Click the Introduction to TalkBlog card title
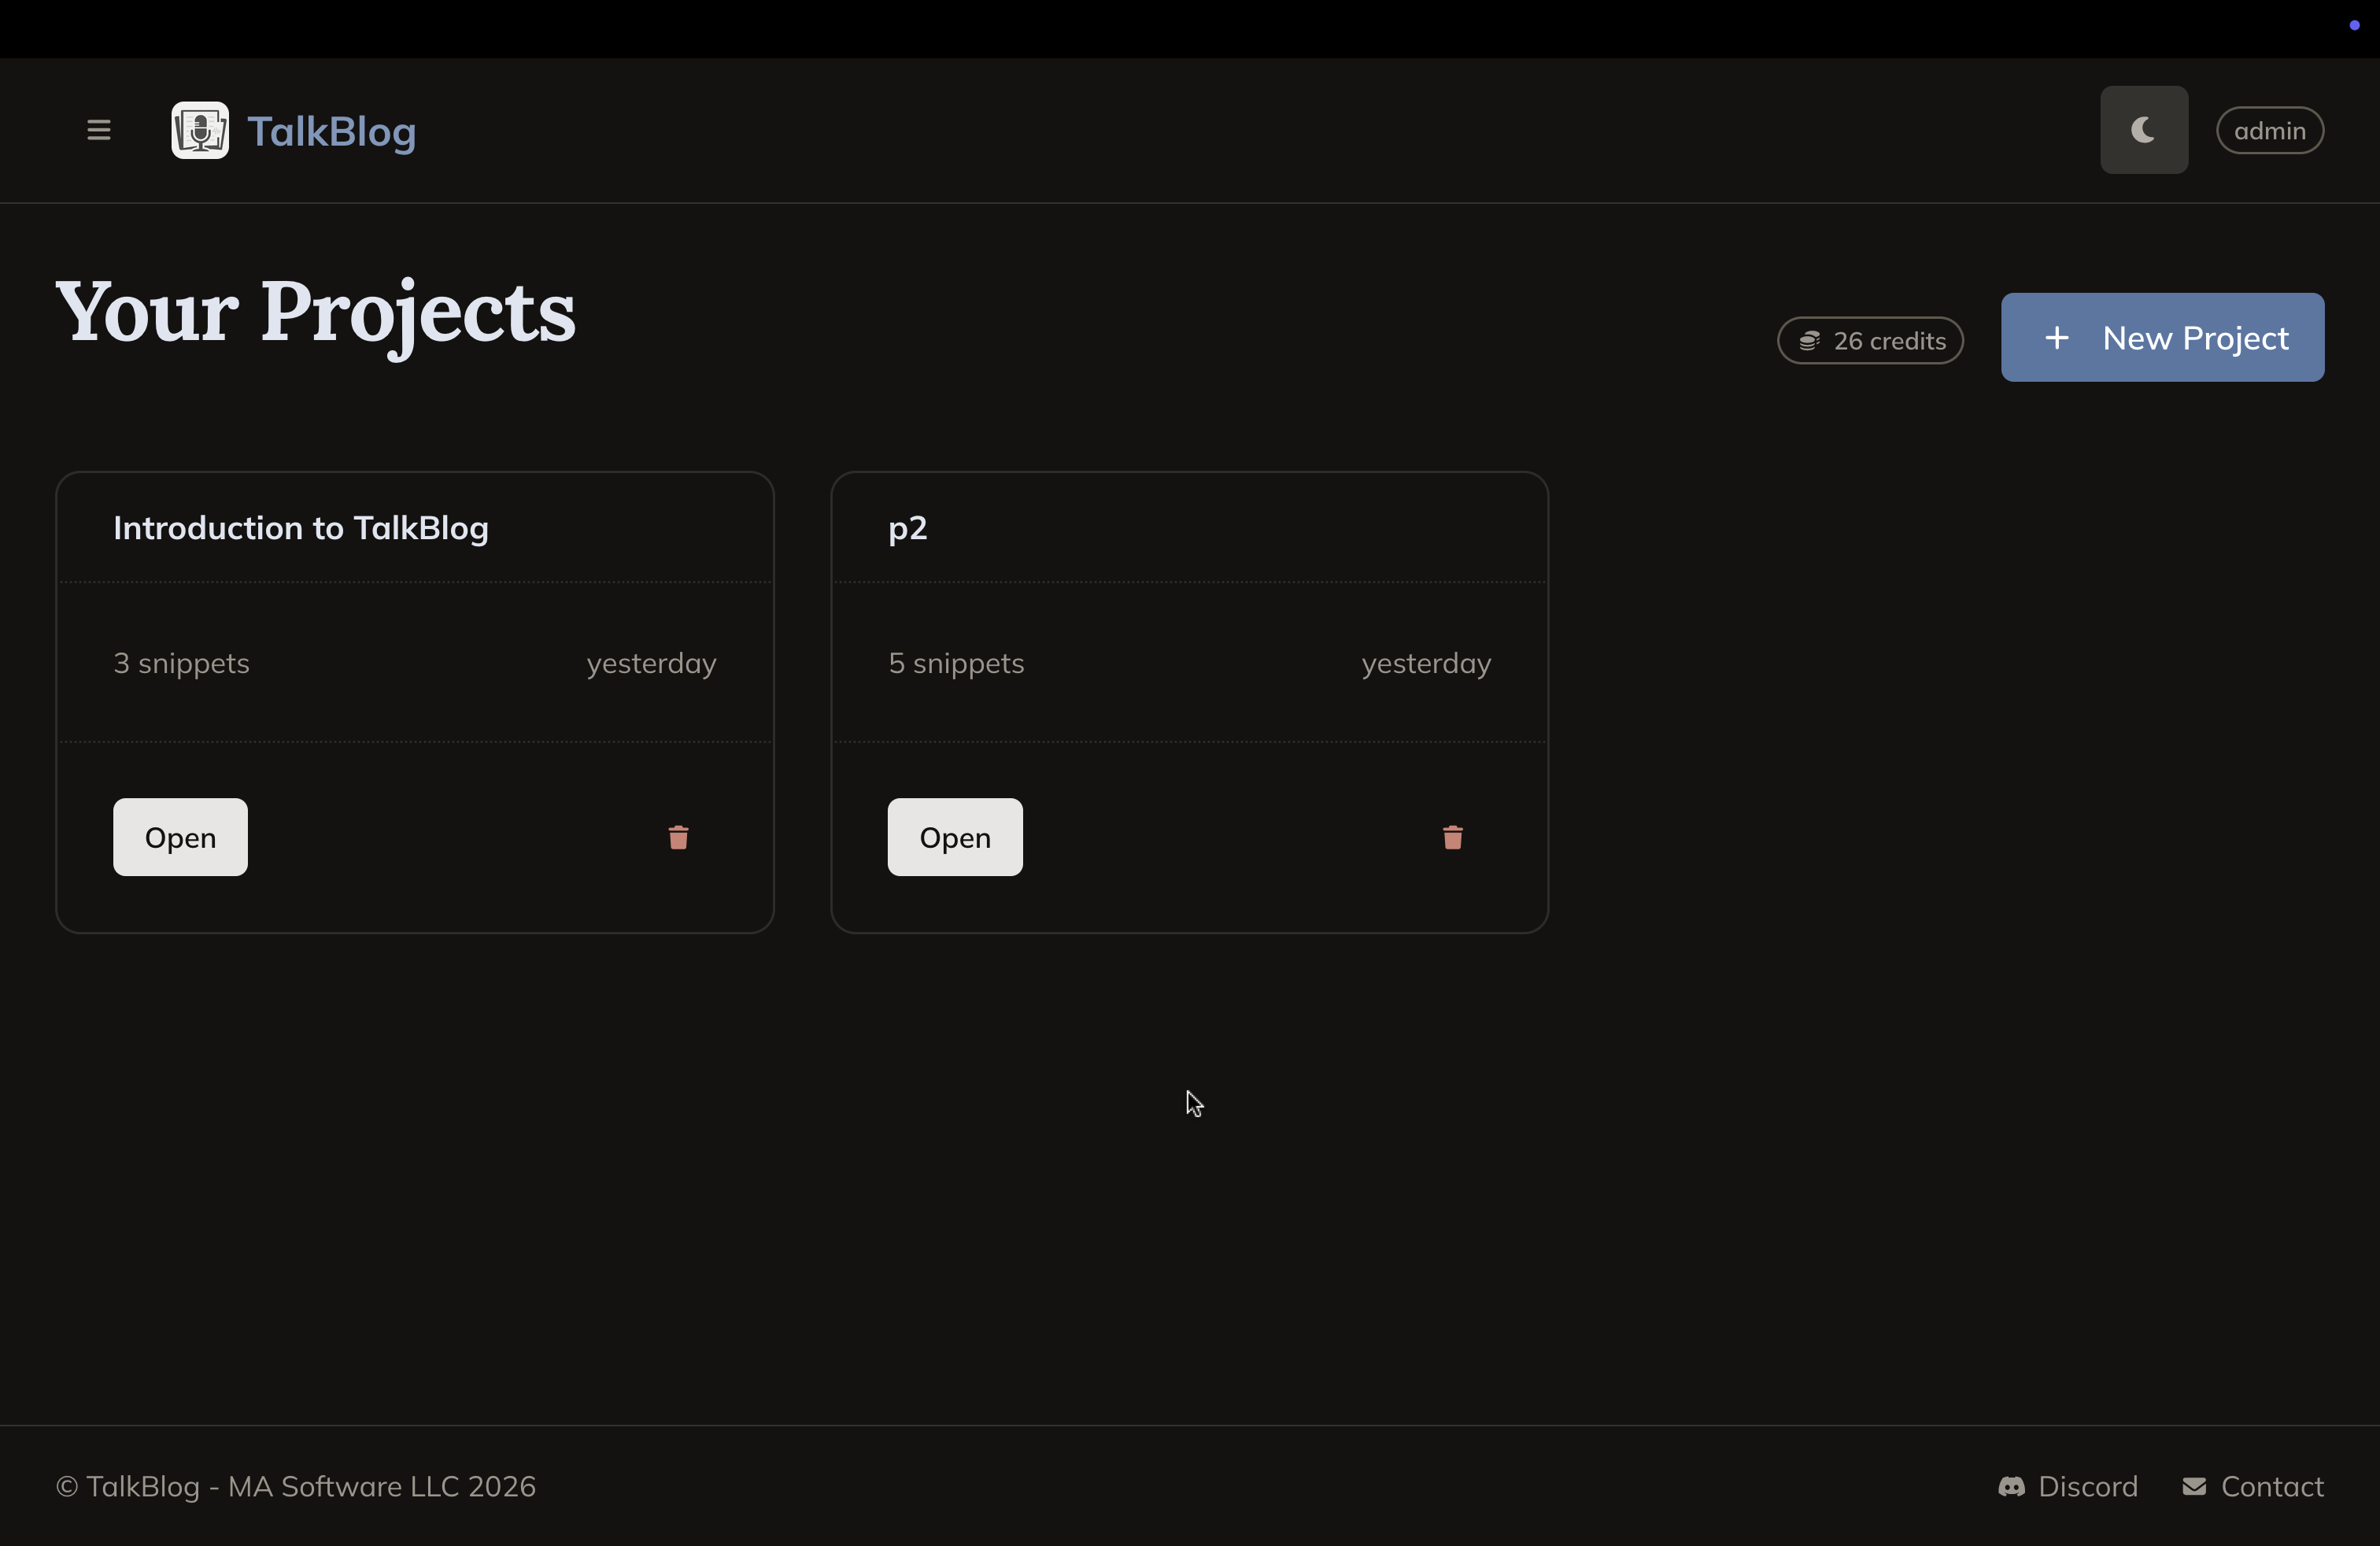Viewport: 2380px width, 1546px height. [301, 528]
